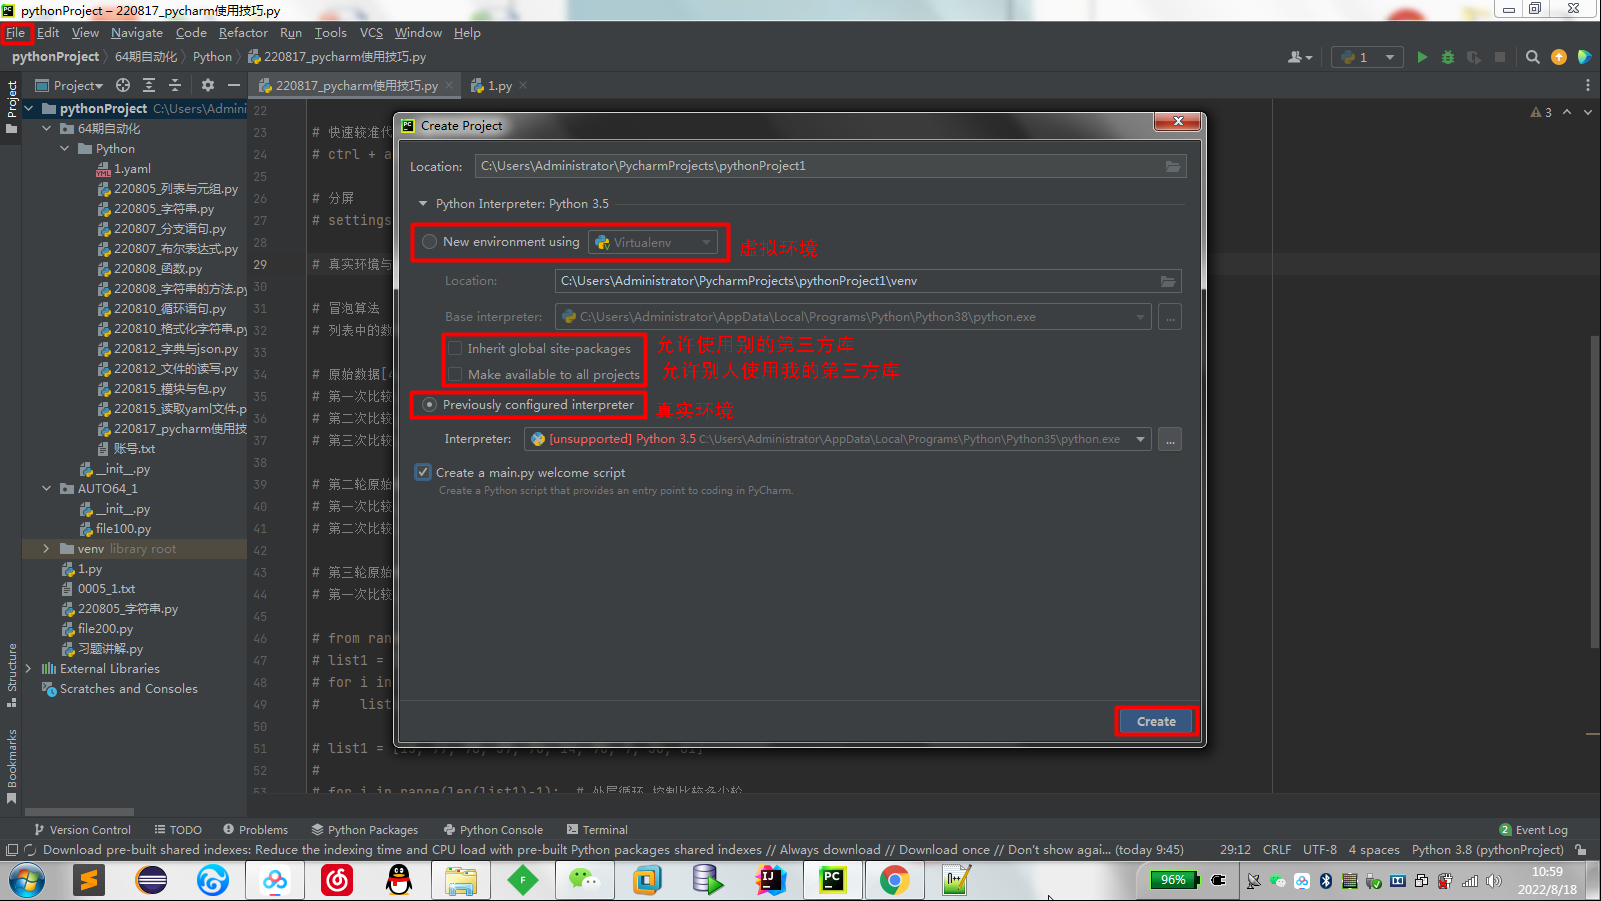Open Project panel settings gear
The width and height of the screenshot is (1601, 901).
coord(207,85)
